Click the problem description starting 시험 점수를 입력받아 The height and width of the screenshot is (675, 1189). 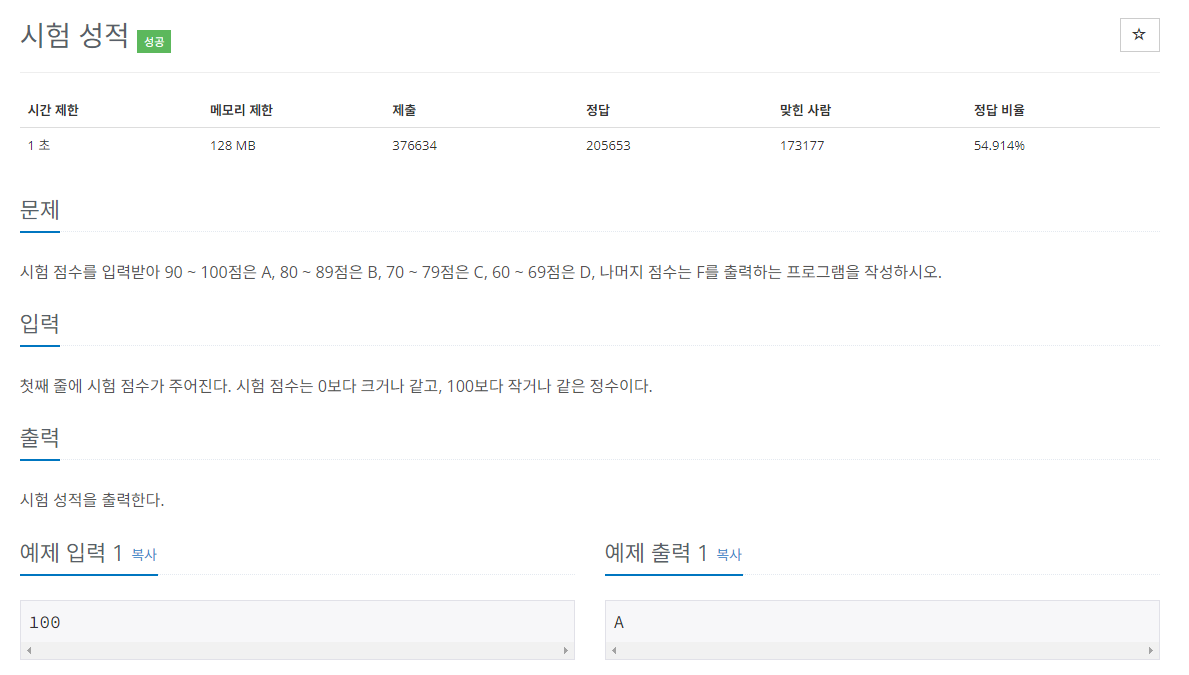coord(481,272)
